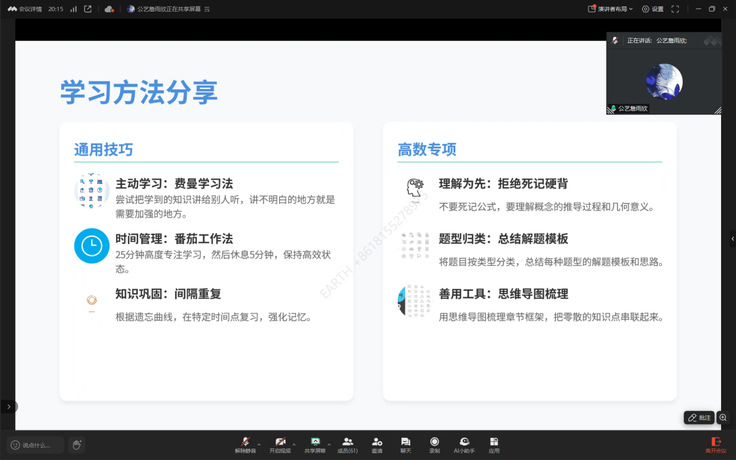Expand the audio options arrow beside 解除静音
This screenshot has width=736, height=460.
(x=260, y=441)
